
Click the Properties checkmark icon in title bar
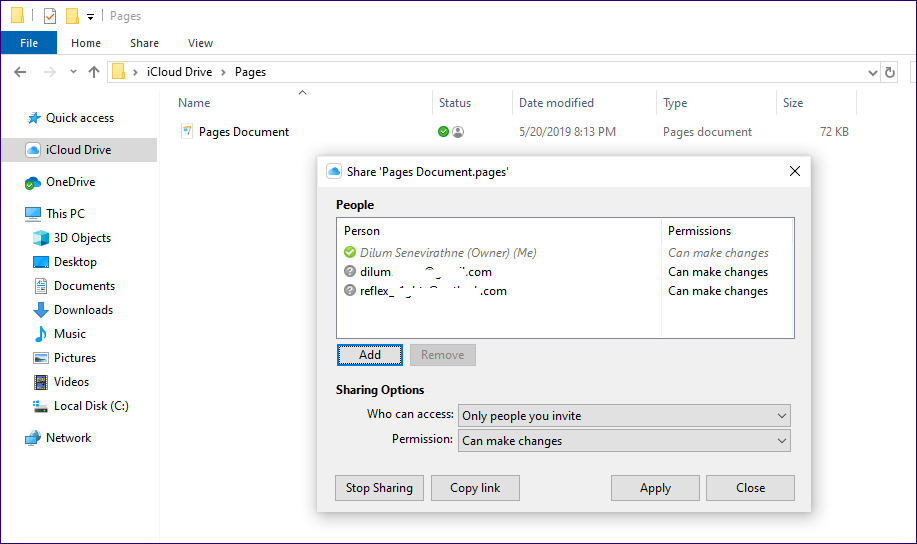tap(50, 16)
